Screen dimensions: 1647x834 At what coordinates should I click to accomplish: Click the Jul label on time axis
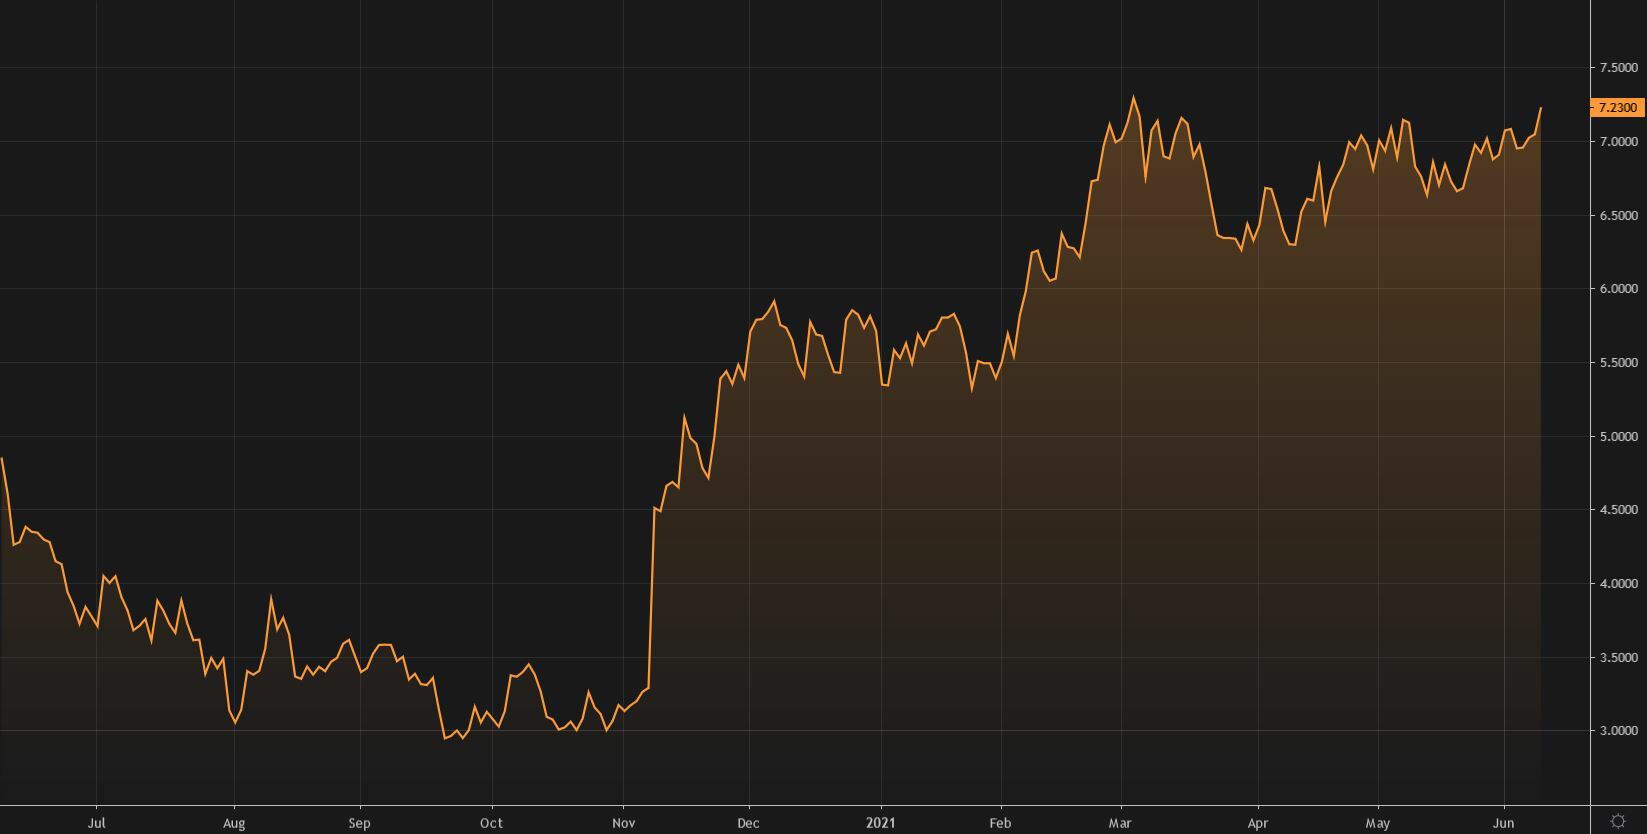click(x=96, y=823)
